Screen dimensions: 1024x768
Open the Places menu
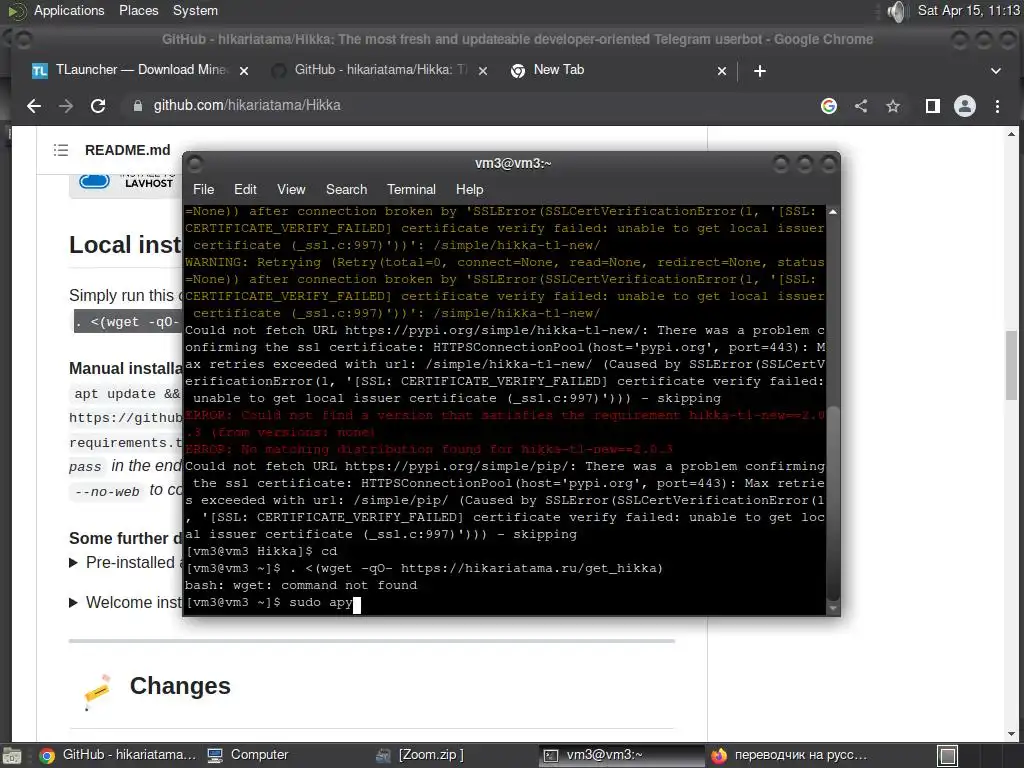138,10
